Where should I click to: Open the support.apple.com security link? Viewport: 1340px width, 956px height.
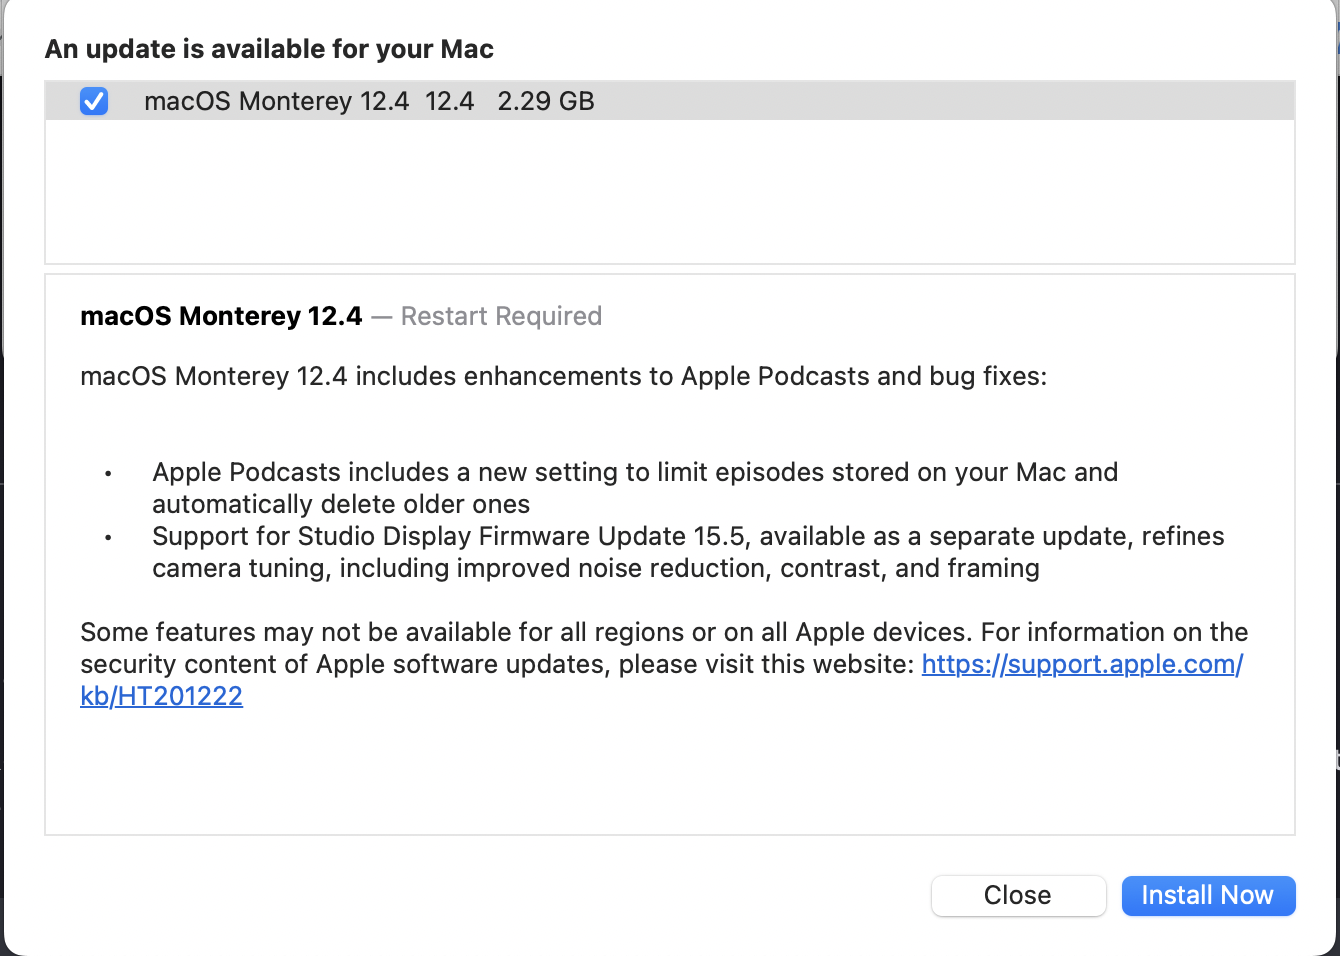pyautogui.click(x=1081, y=664)
